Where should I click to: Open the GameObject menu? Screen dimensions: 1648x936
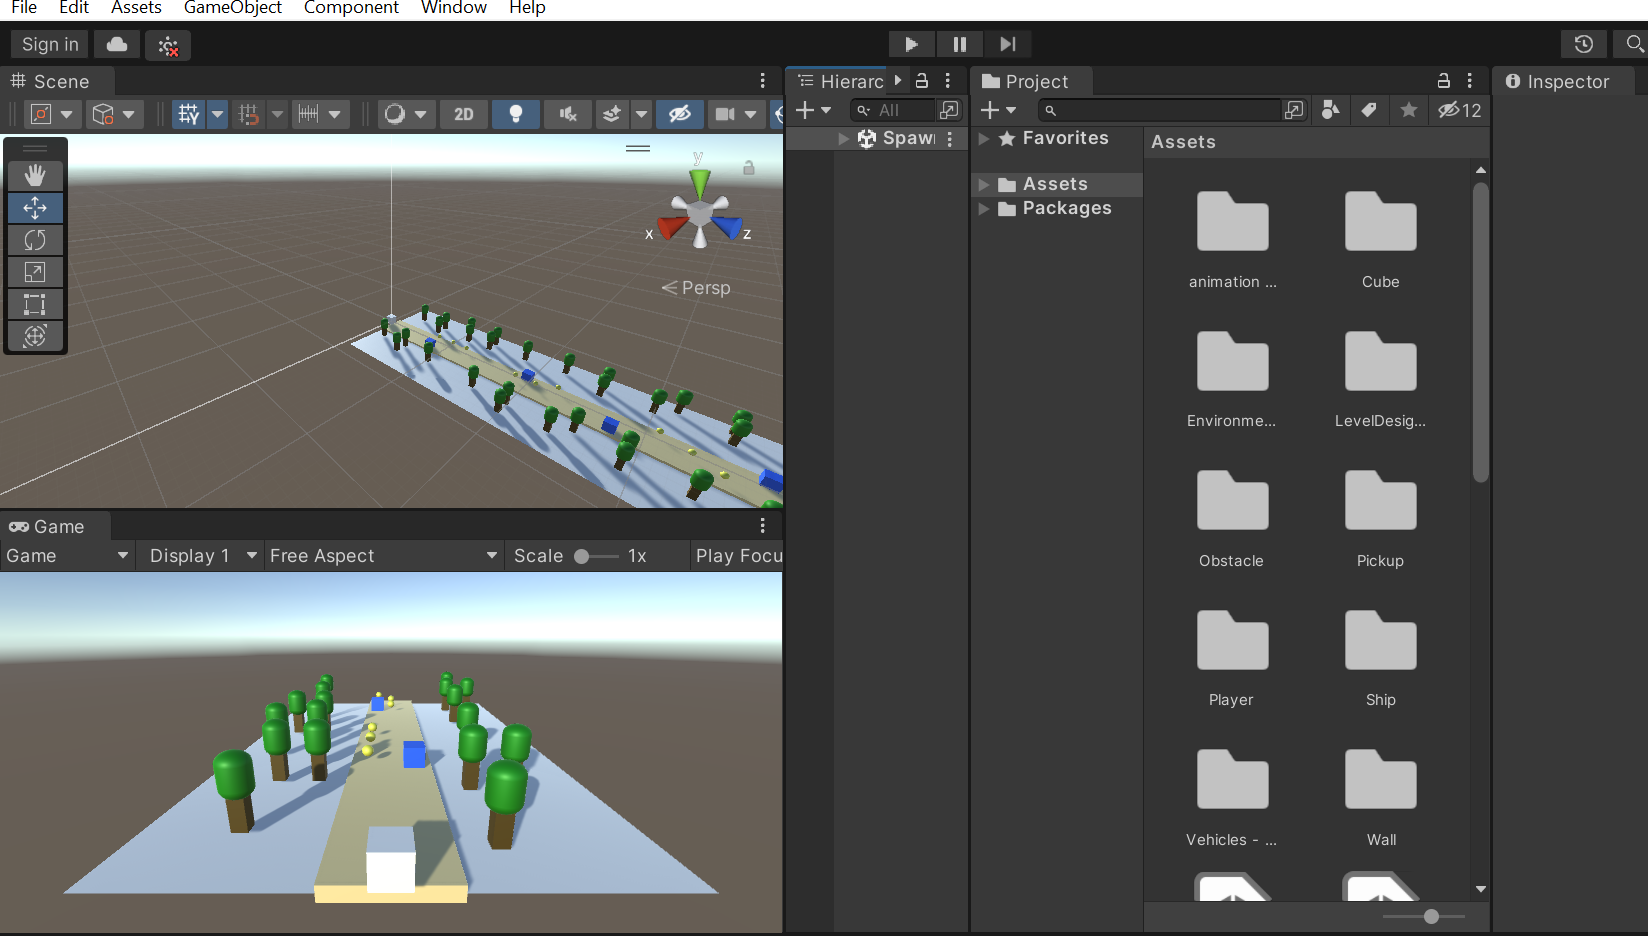click(232, 8)
